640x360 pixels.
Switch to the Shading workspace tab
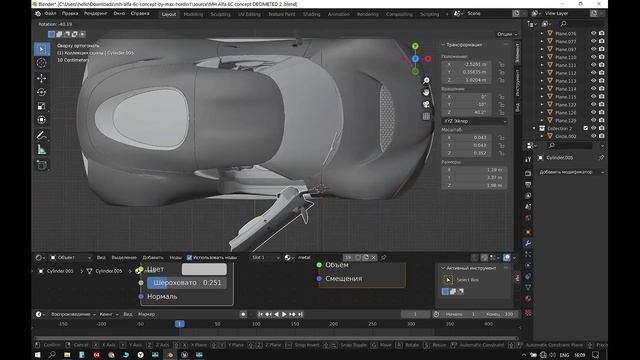click(x=311, y=14)
